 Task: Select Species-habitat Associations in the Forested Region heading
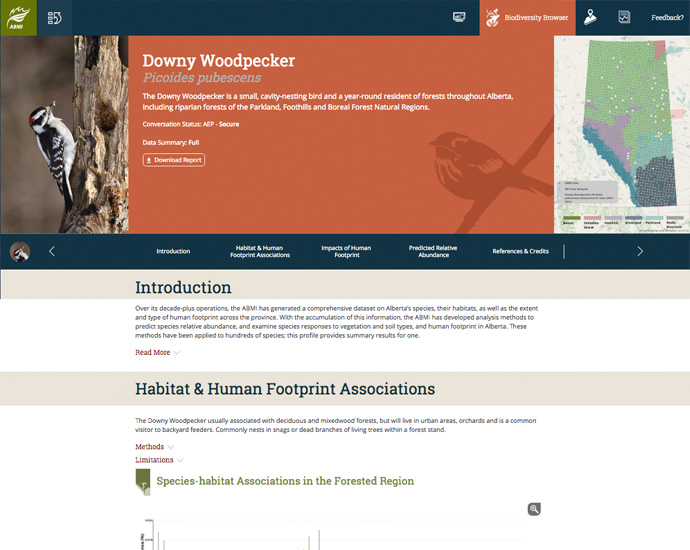point(285,481)
